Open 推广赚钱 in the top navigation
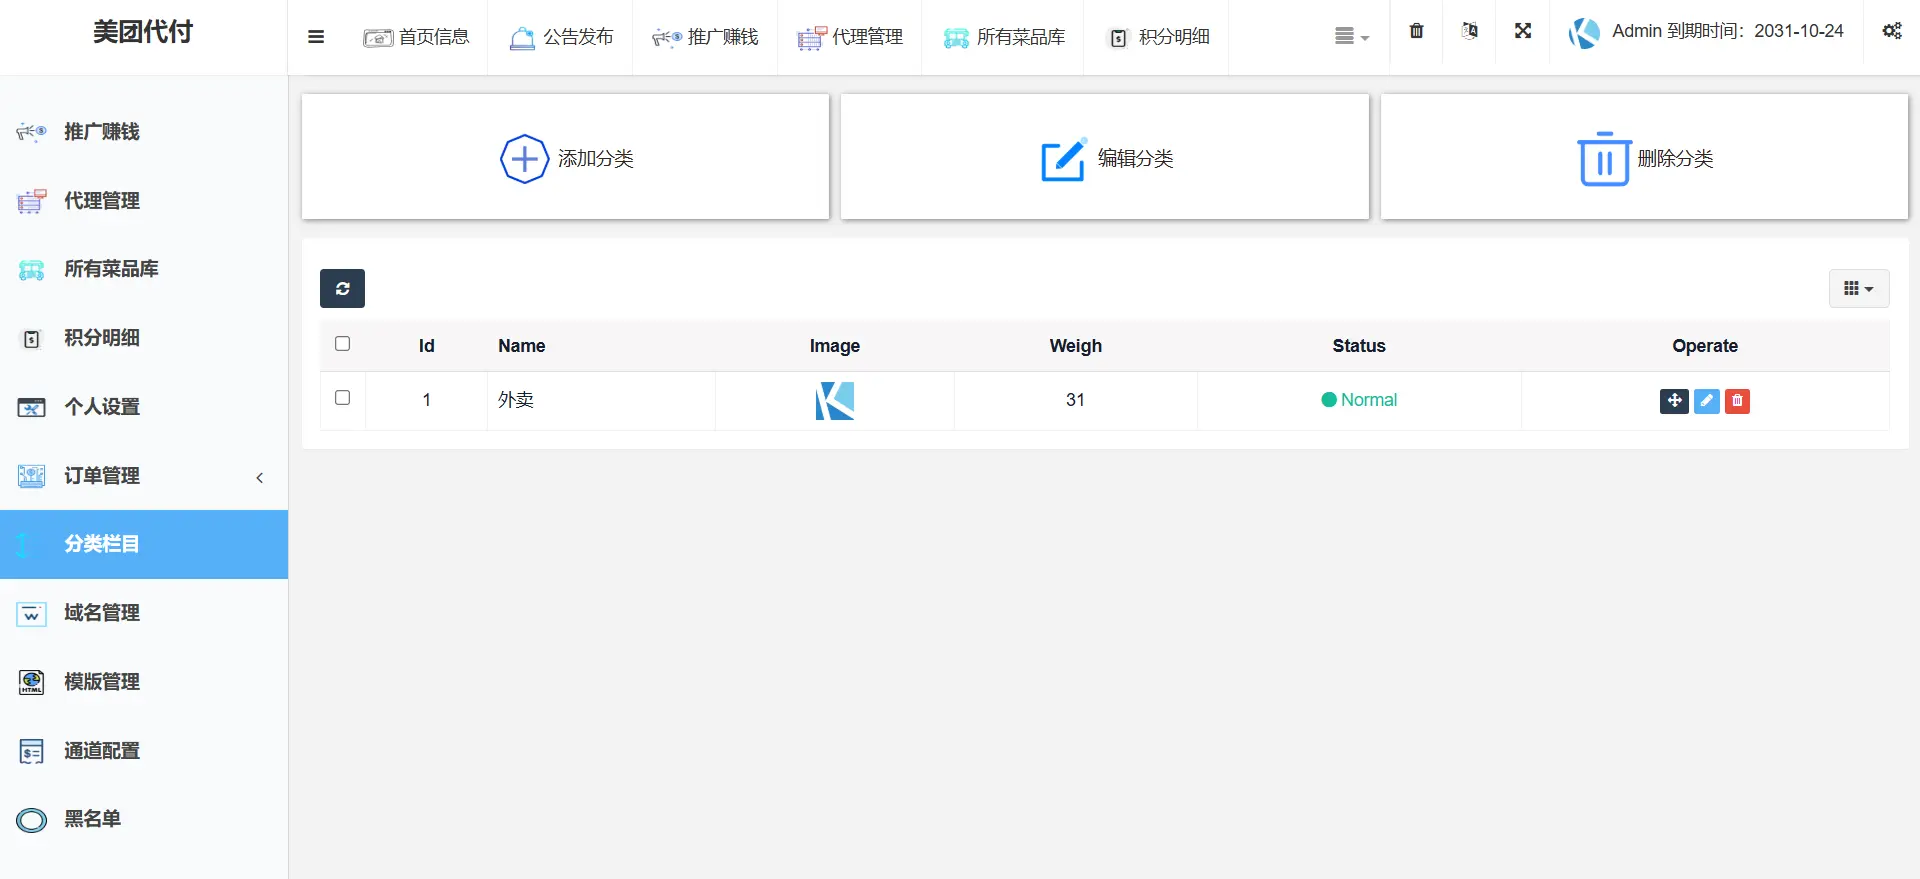 (705, 37)
